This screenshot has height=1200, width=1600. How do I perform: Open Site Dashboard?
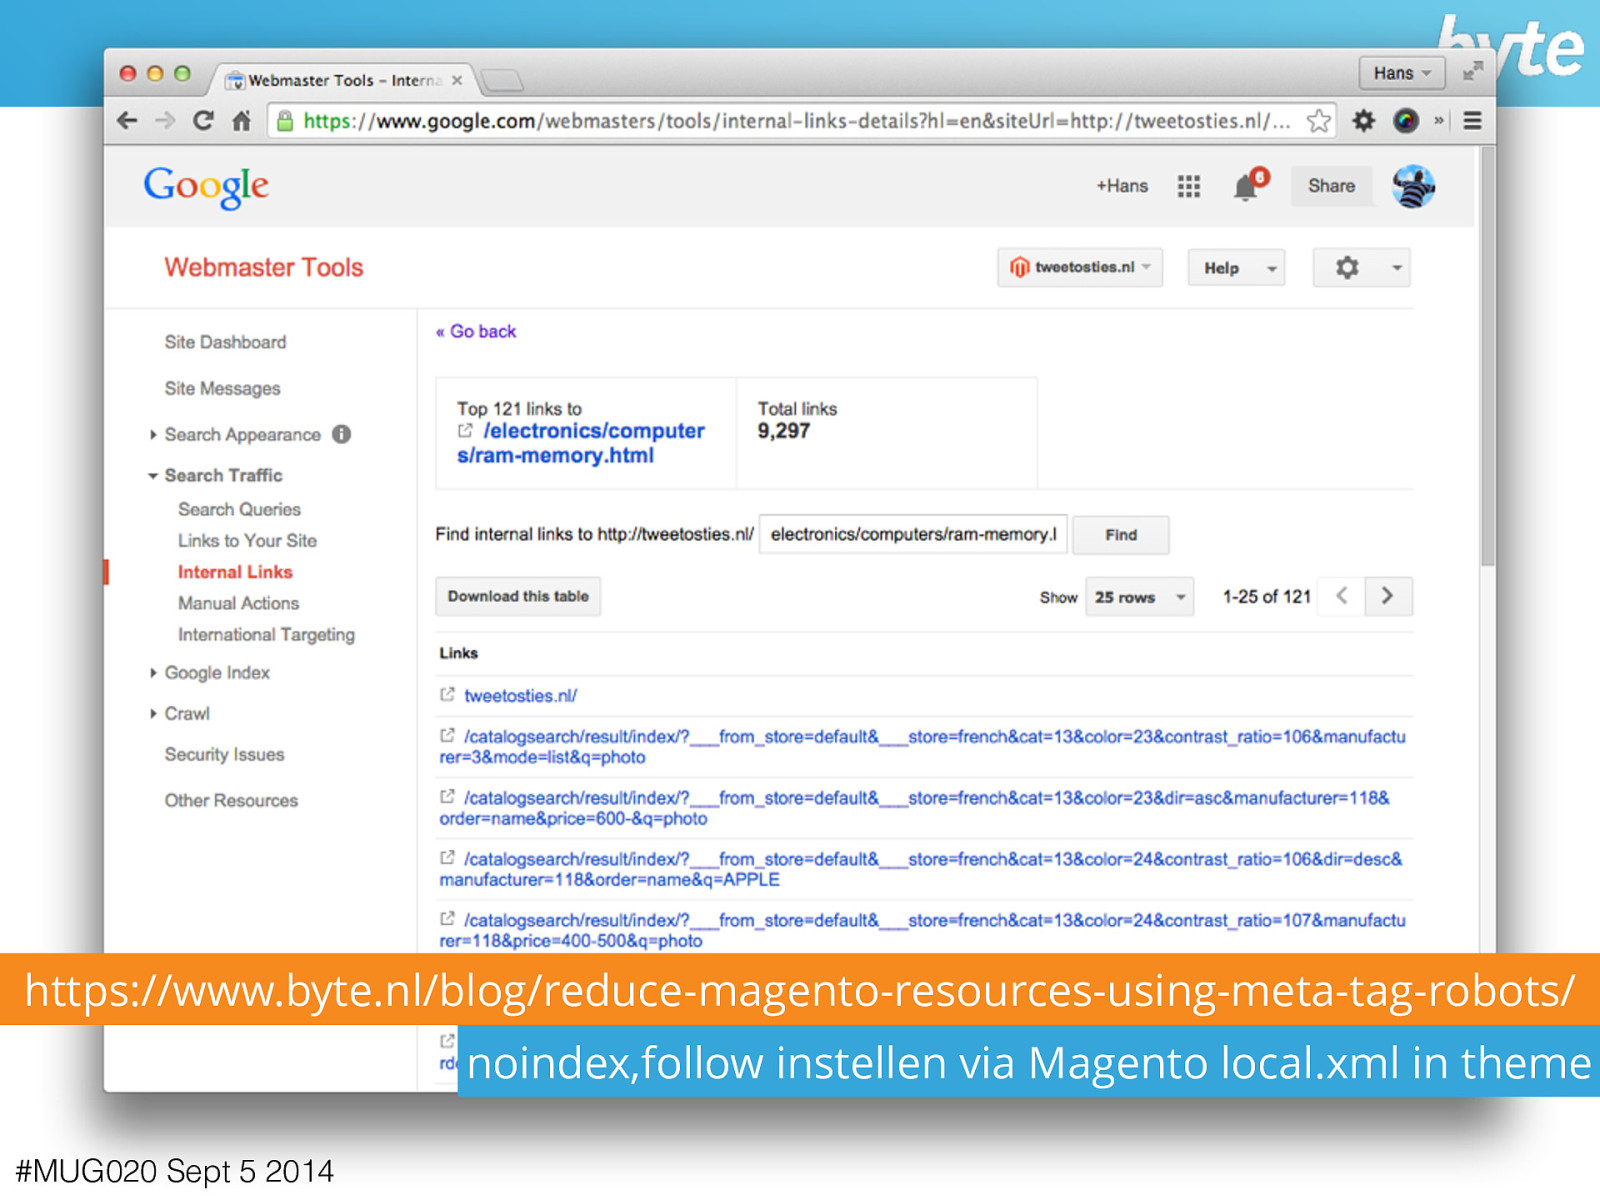tap(225, 342)
